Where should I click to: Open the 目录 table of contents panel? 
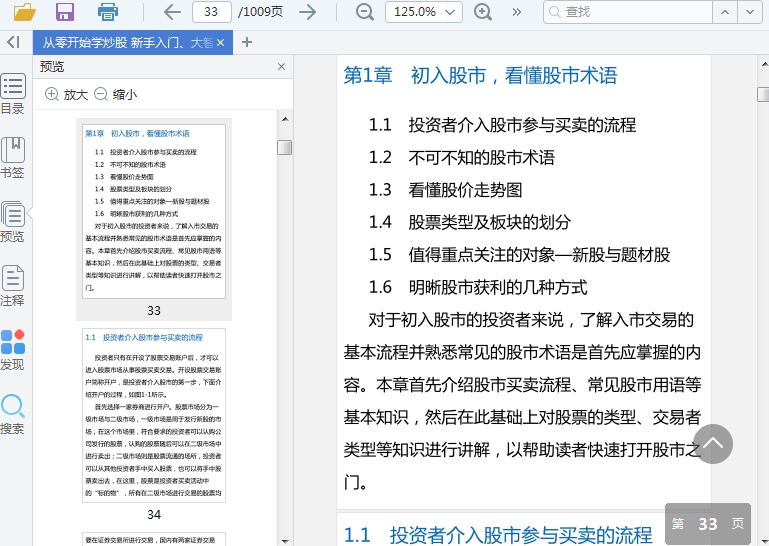click(x=13, y=94)
